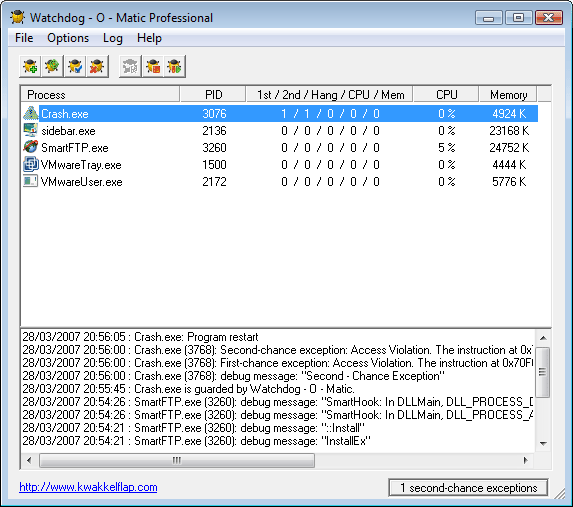The width and height of the screenshot is (573, 507).
Task: Minimize the Watchdog window
Action: click(489, 18)
